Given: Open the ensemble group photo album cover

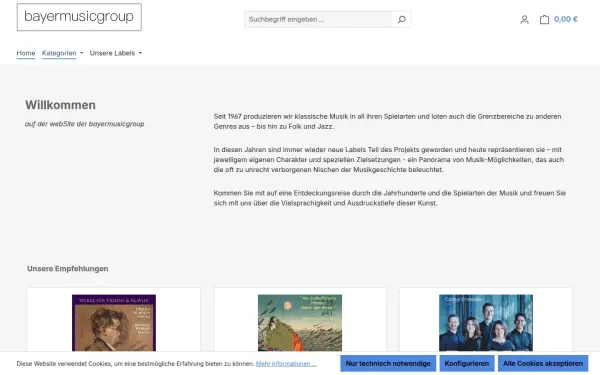Looking at the screenshot, I should (x=486, y=323).
